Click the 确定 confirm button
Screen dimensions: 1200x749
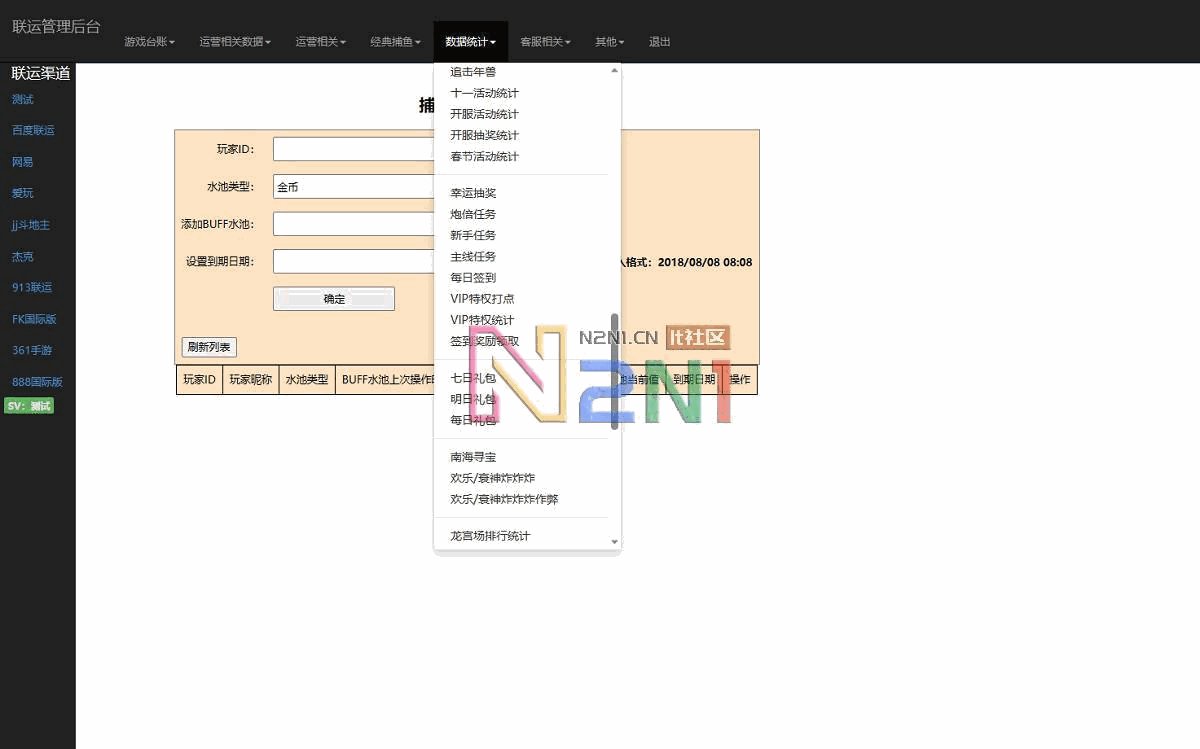(x=333, y=298)
